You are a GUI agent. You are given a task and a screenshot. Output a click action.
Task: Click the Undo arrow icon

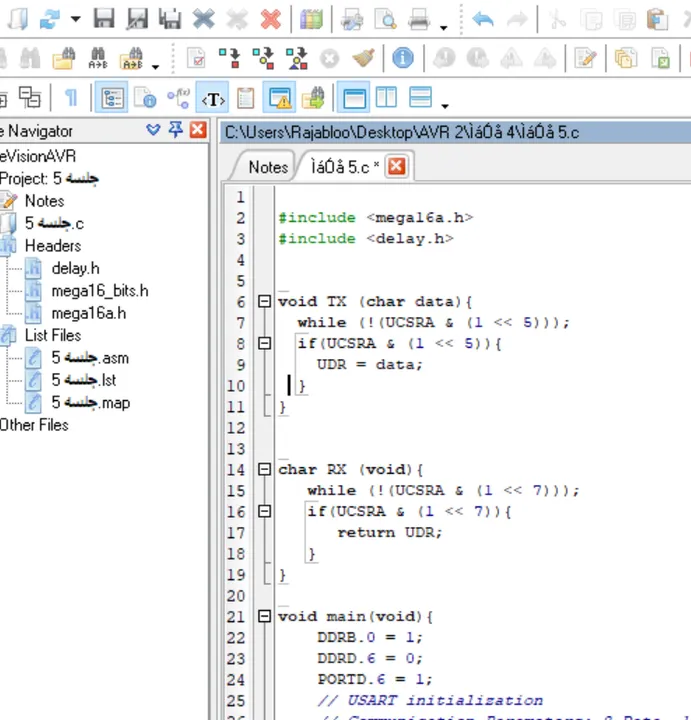pyautogui.click(x=483, y=20)
